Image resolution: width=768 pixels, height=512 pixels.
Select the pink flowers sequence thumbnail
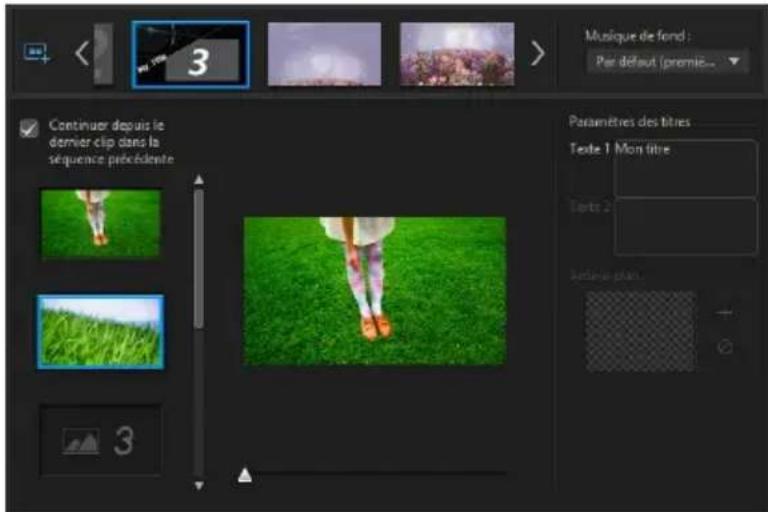click(x=457, y=55)
